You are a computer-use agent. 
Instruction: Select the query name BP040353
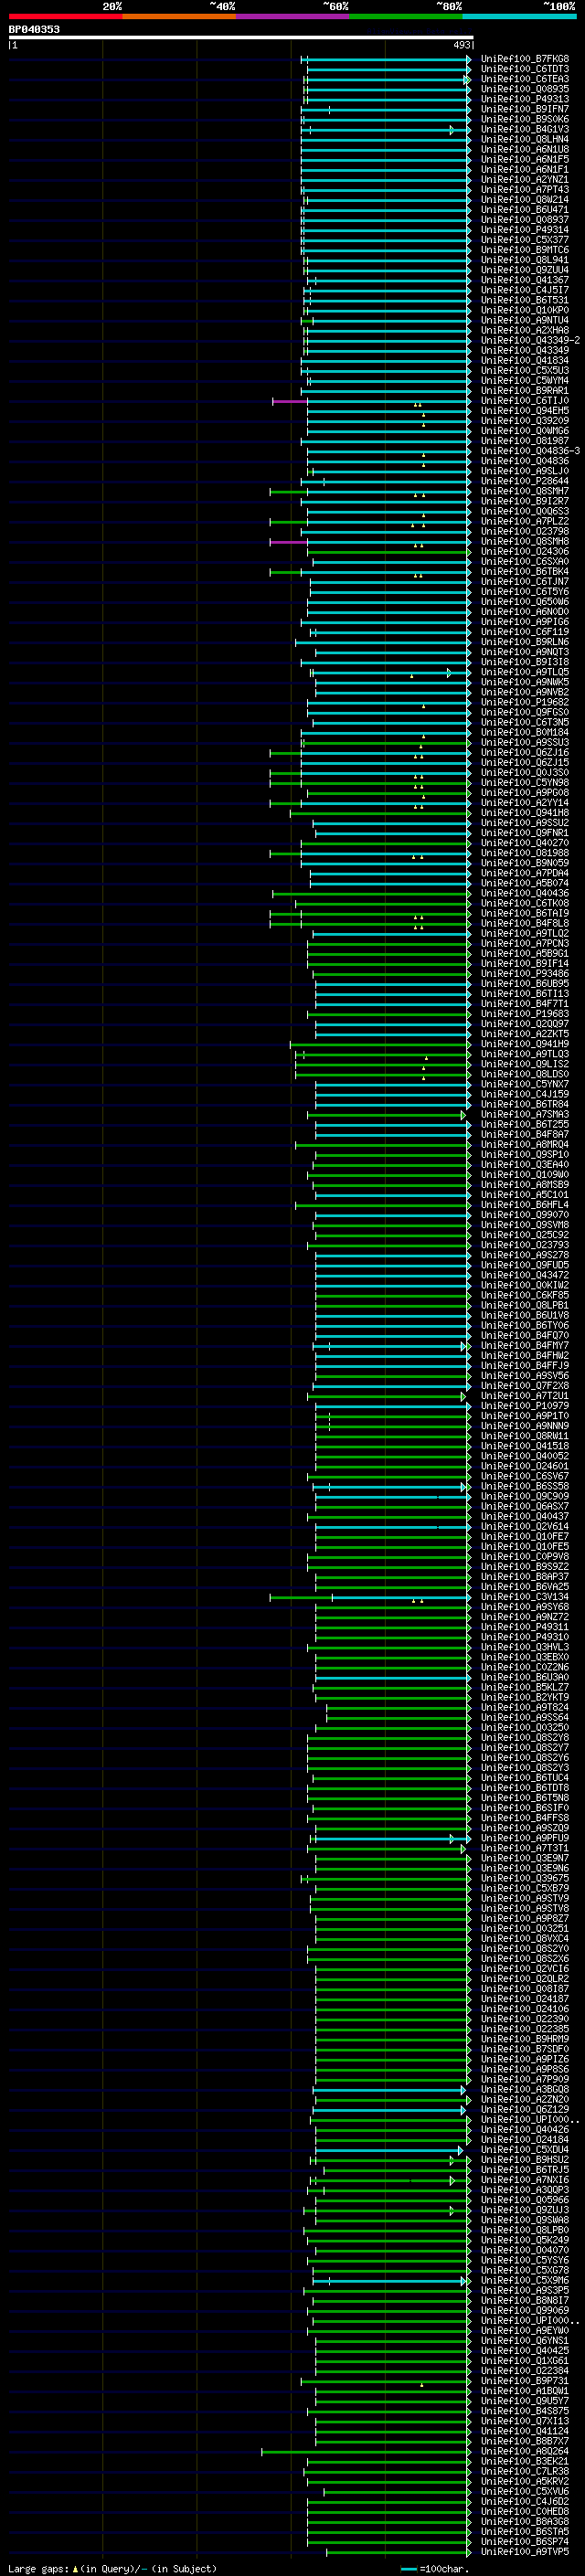(34, 29)
